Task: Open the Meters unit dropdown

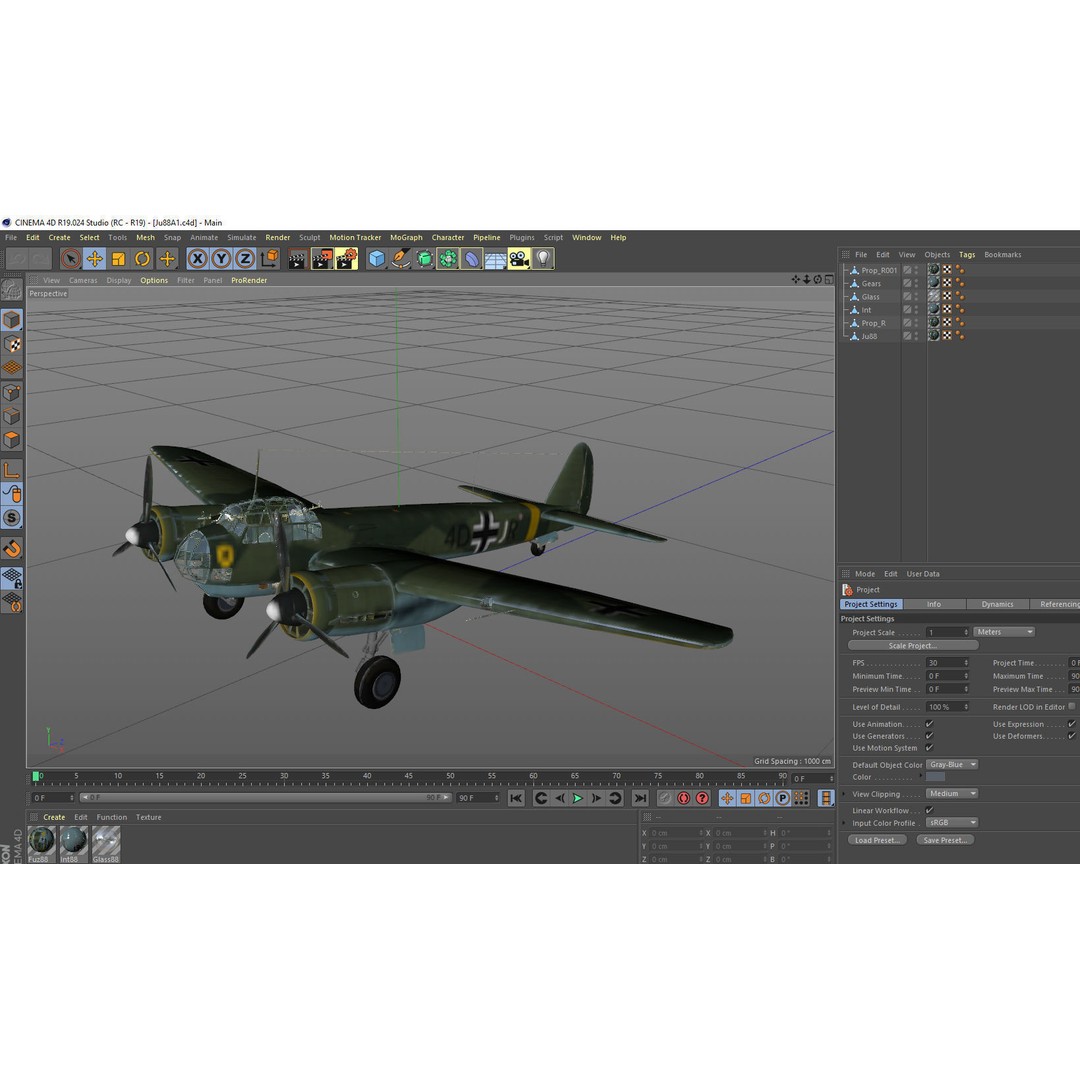Action: pos(1004,632)
